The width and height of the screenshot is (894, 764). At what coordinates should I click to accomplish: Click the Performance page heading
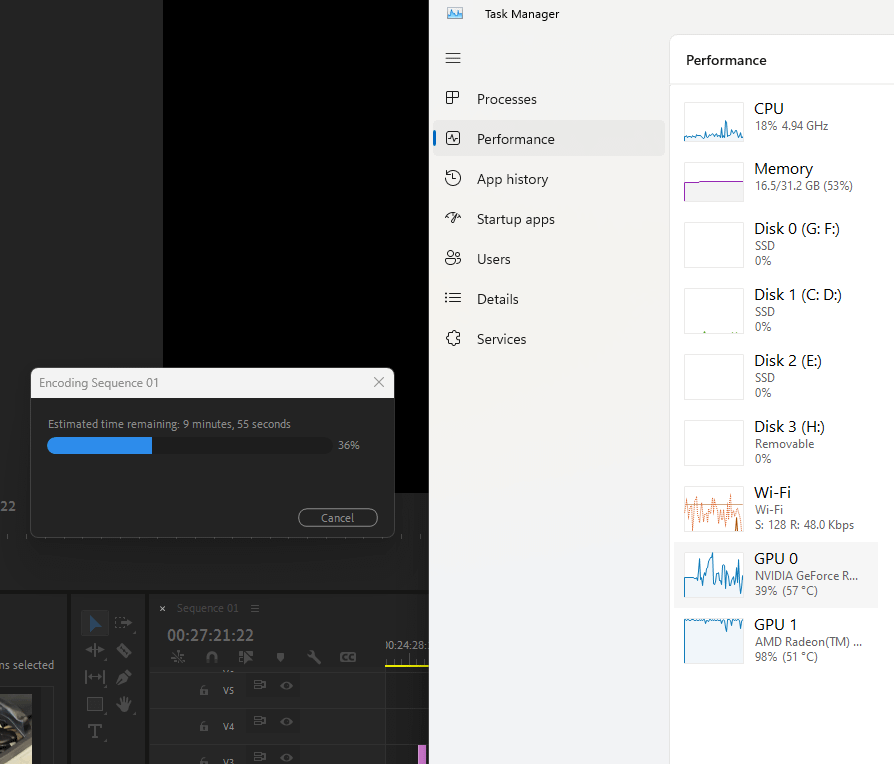(x=726, y=60)
